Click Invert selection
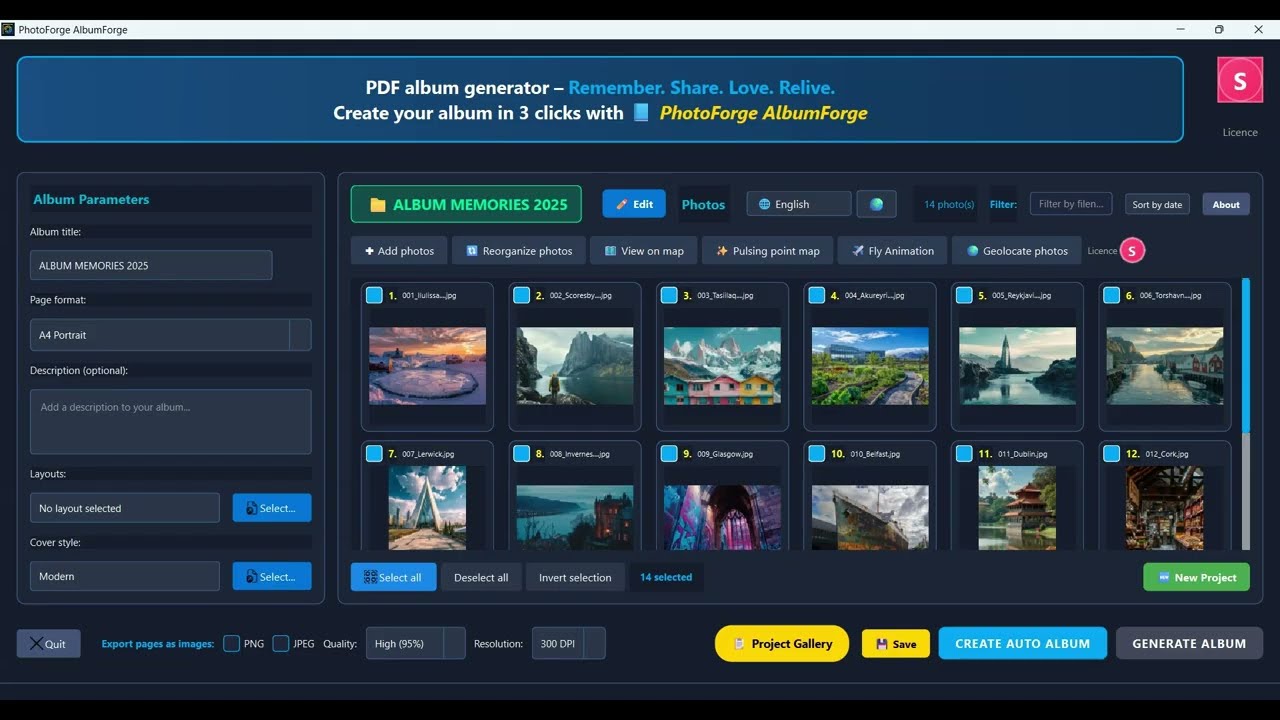The height and width of the screenshot is (720, 1280). (575, 577)
